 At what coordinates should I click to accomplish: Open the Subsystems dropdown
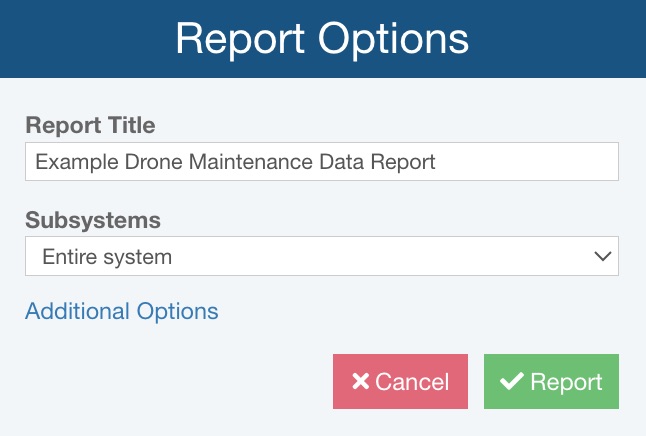click(x=320, y=257)
